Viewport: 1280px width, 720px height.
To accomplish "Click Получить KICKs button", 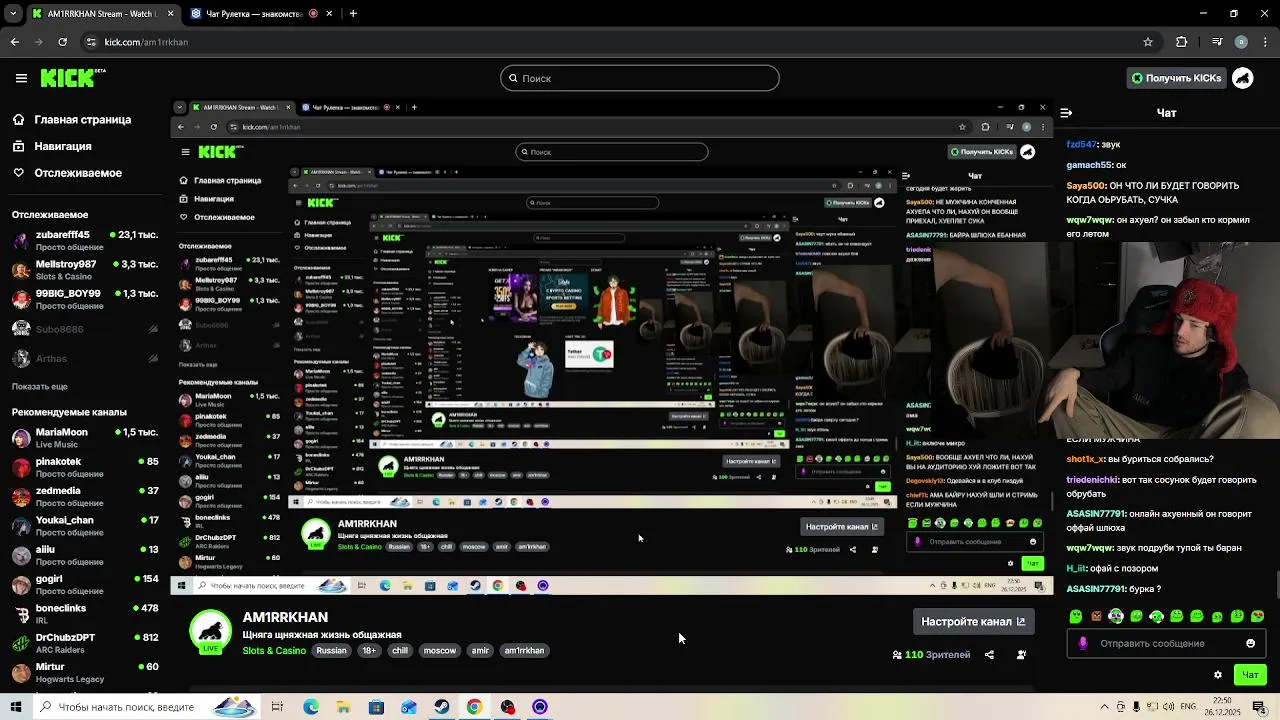I will tap(1176, 78).
